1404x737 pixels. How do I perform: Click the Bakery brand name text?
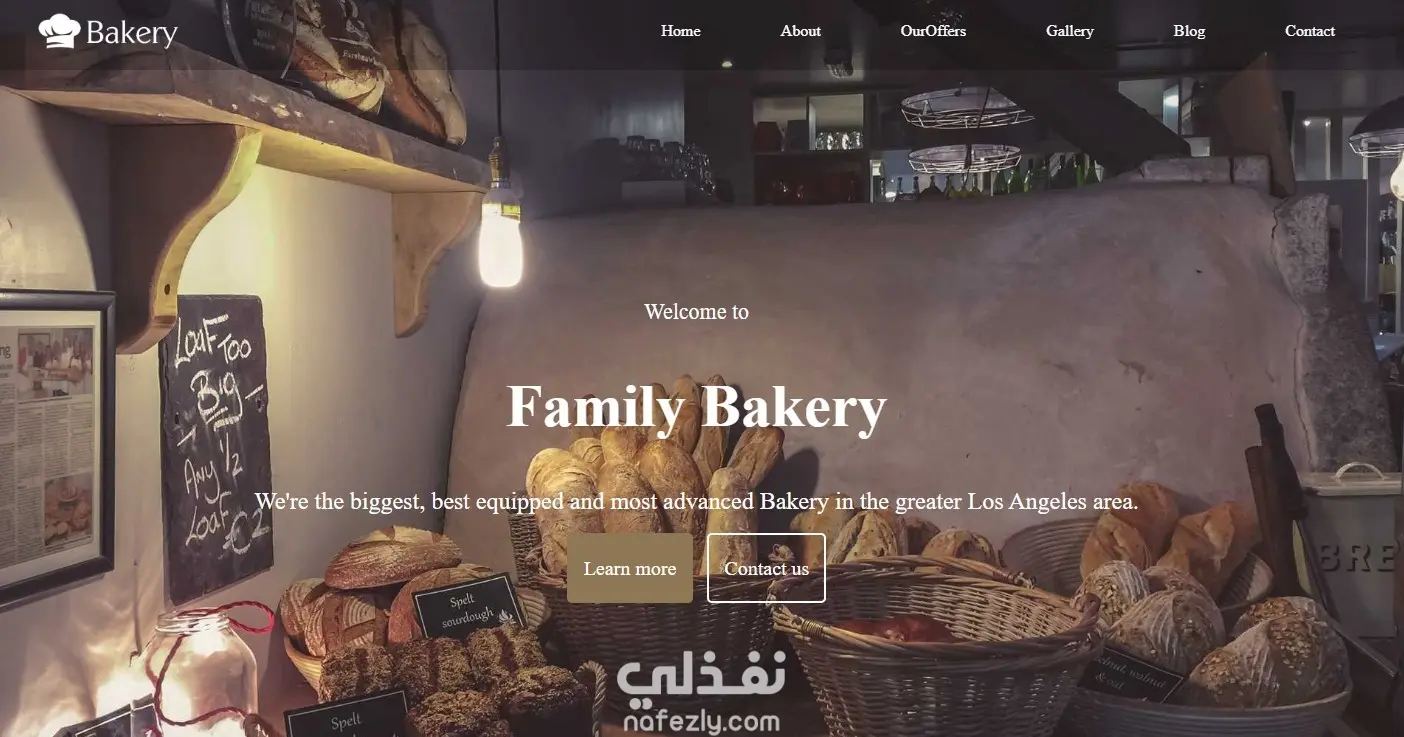131,33
